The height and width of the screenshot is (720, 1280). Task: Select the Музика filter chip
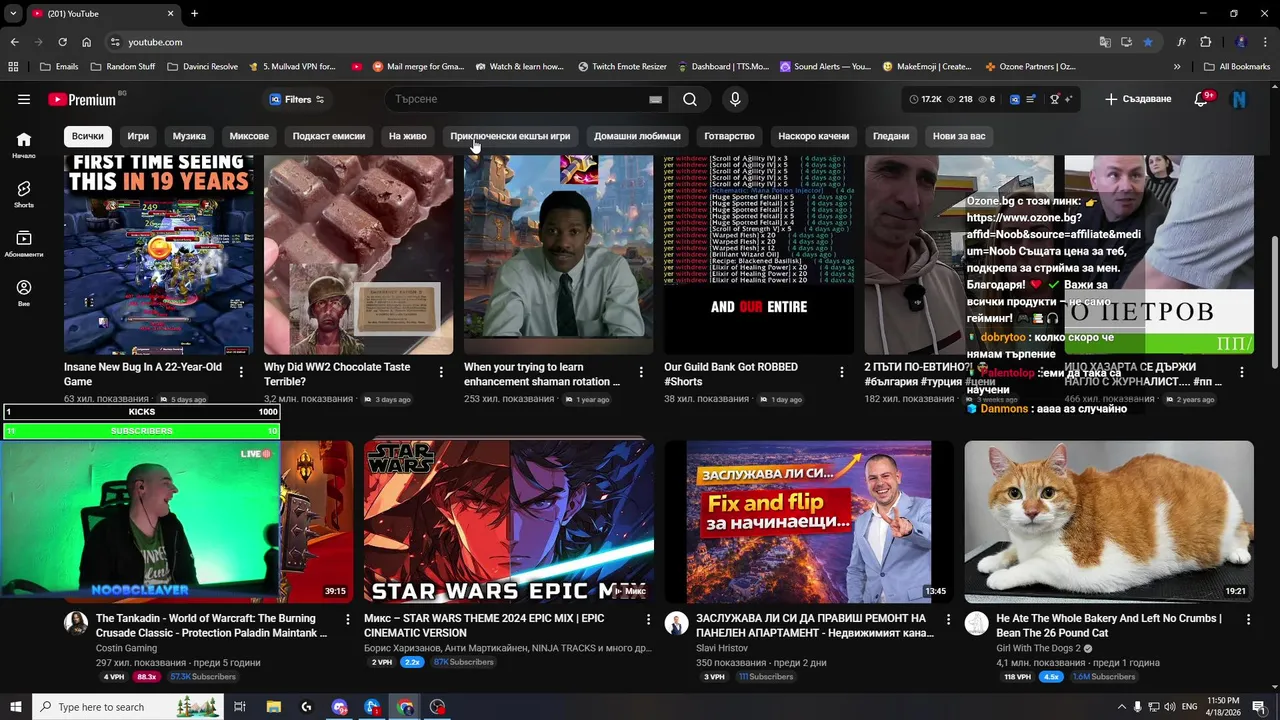click(189, 136)
